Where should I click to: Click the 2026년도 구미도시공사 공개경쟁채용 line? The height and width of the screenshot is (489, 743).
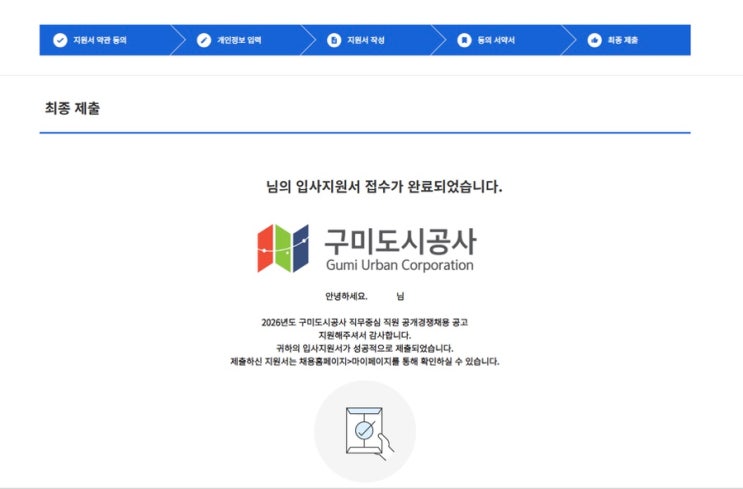(x=364, y=322)
